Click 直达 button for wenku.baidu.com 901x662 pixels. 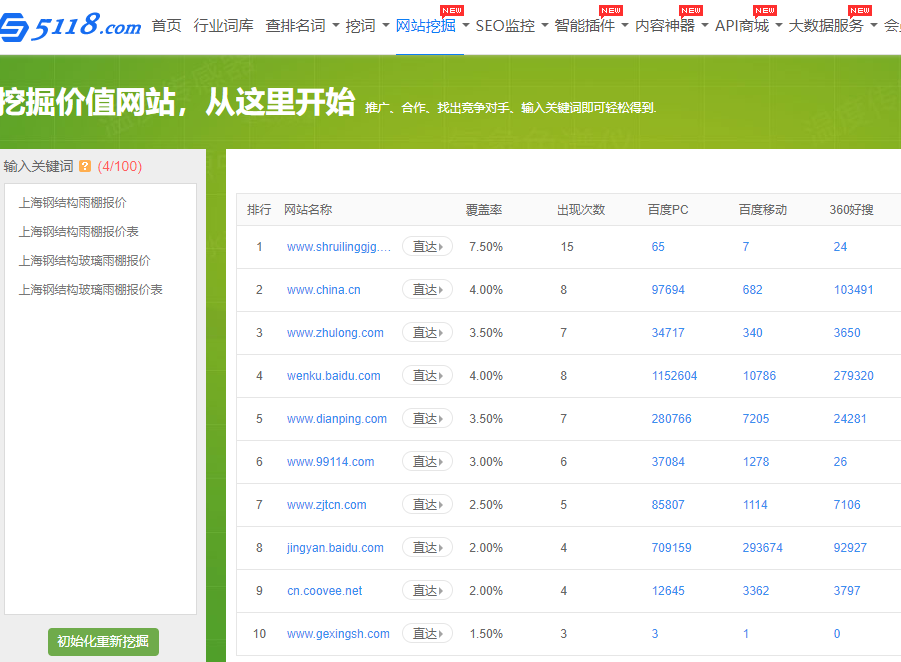coord(428,376)
